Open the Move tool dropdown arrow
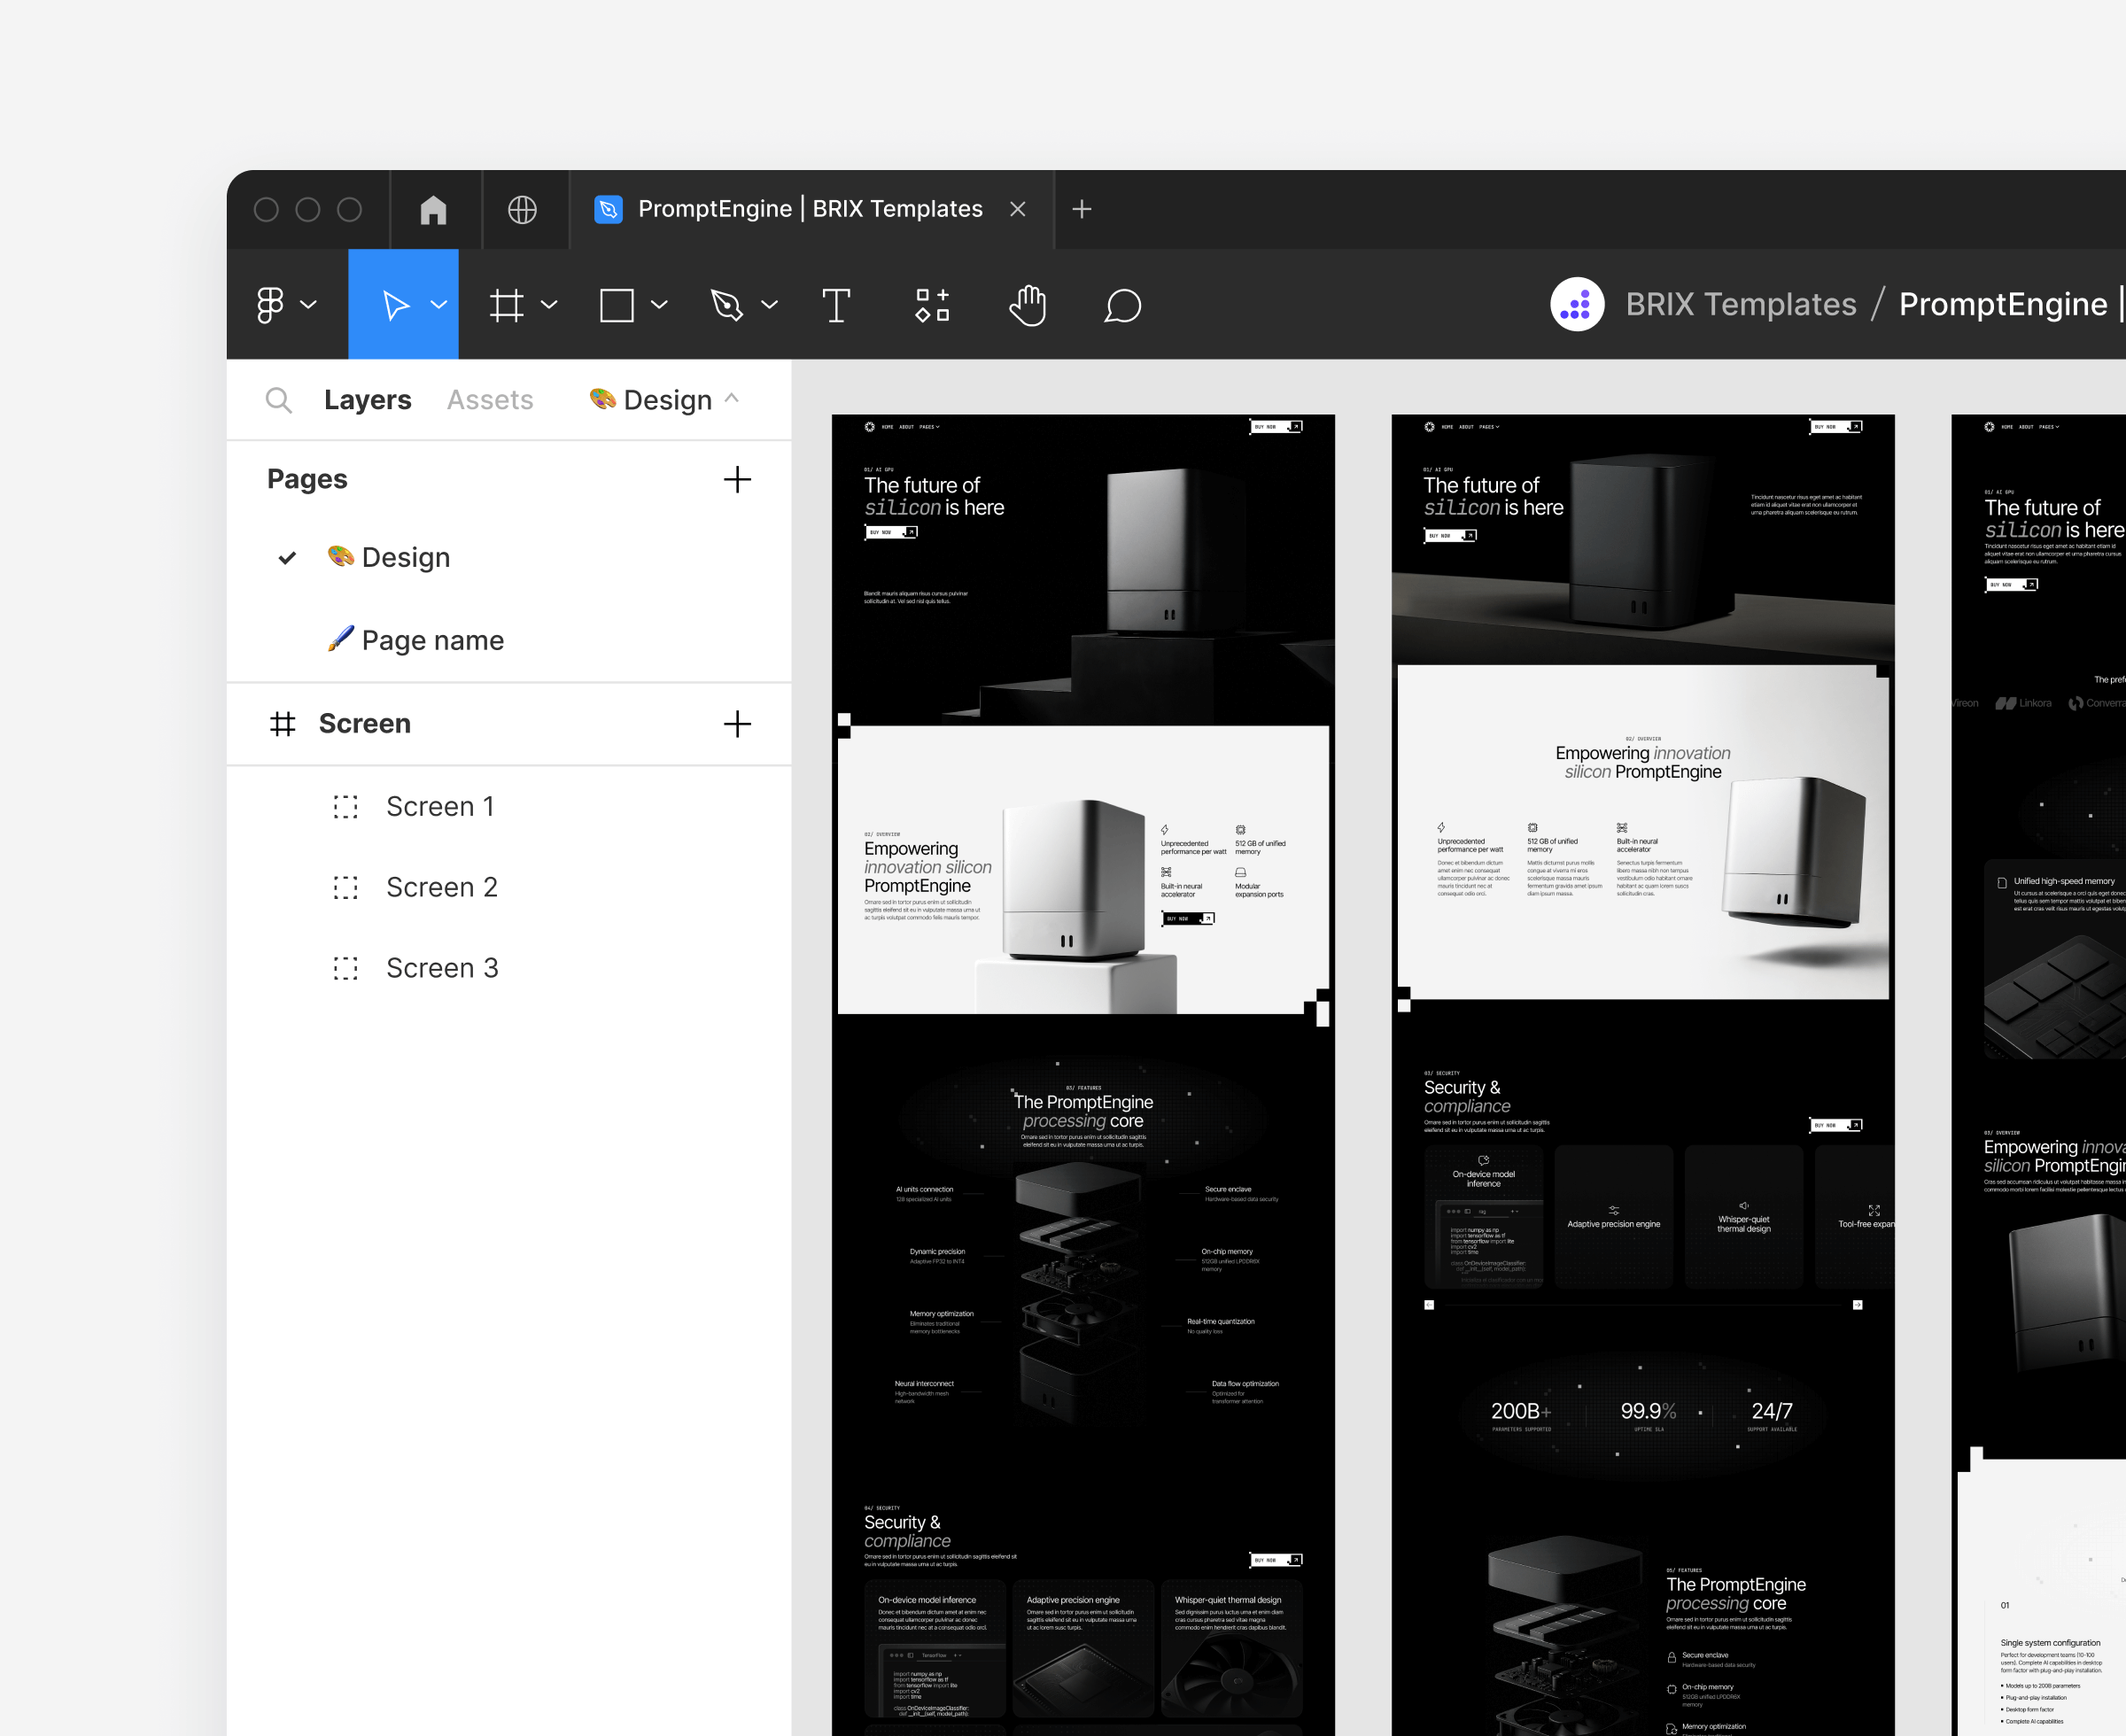2126x1736 pixels. coord(438,305)
